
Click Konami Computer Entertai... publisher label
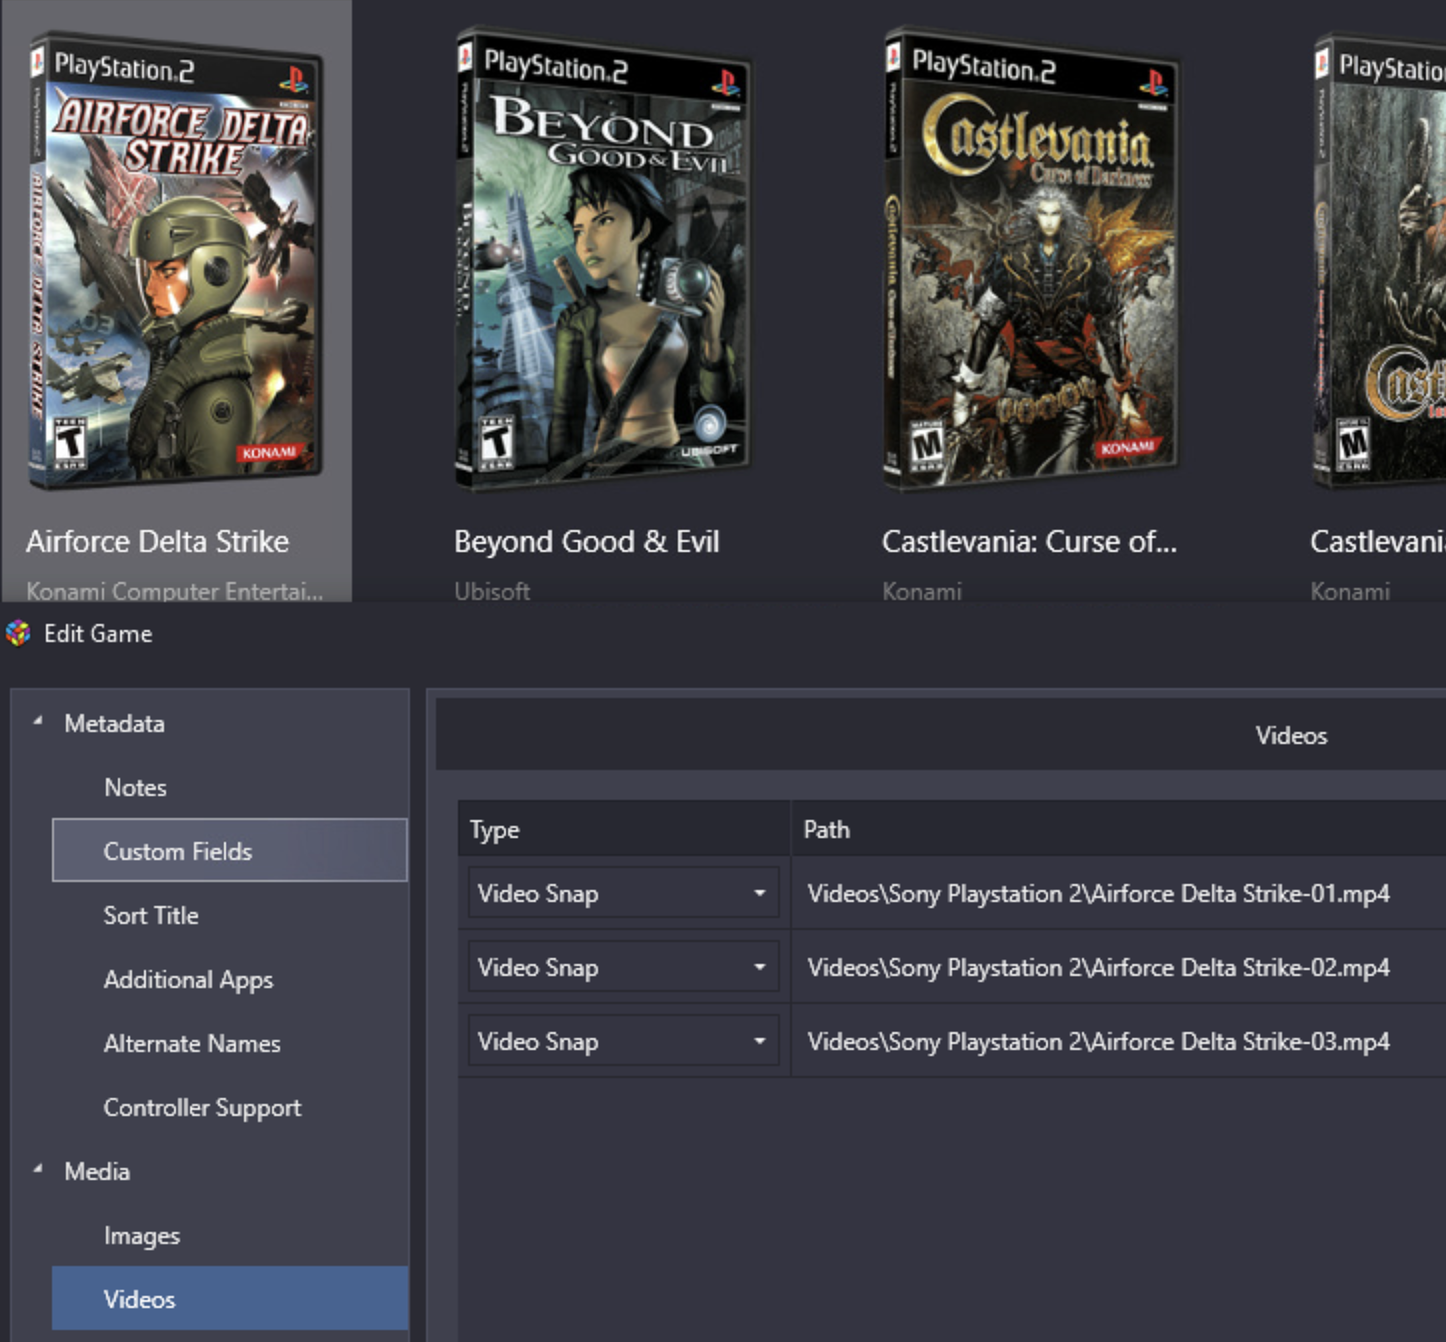click(174, 591)
